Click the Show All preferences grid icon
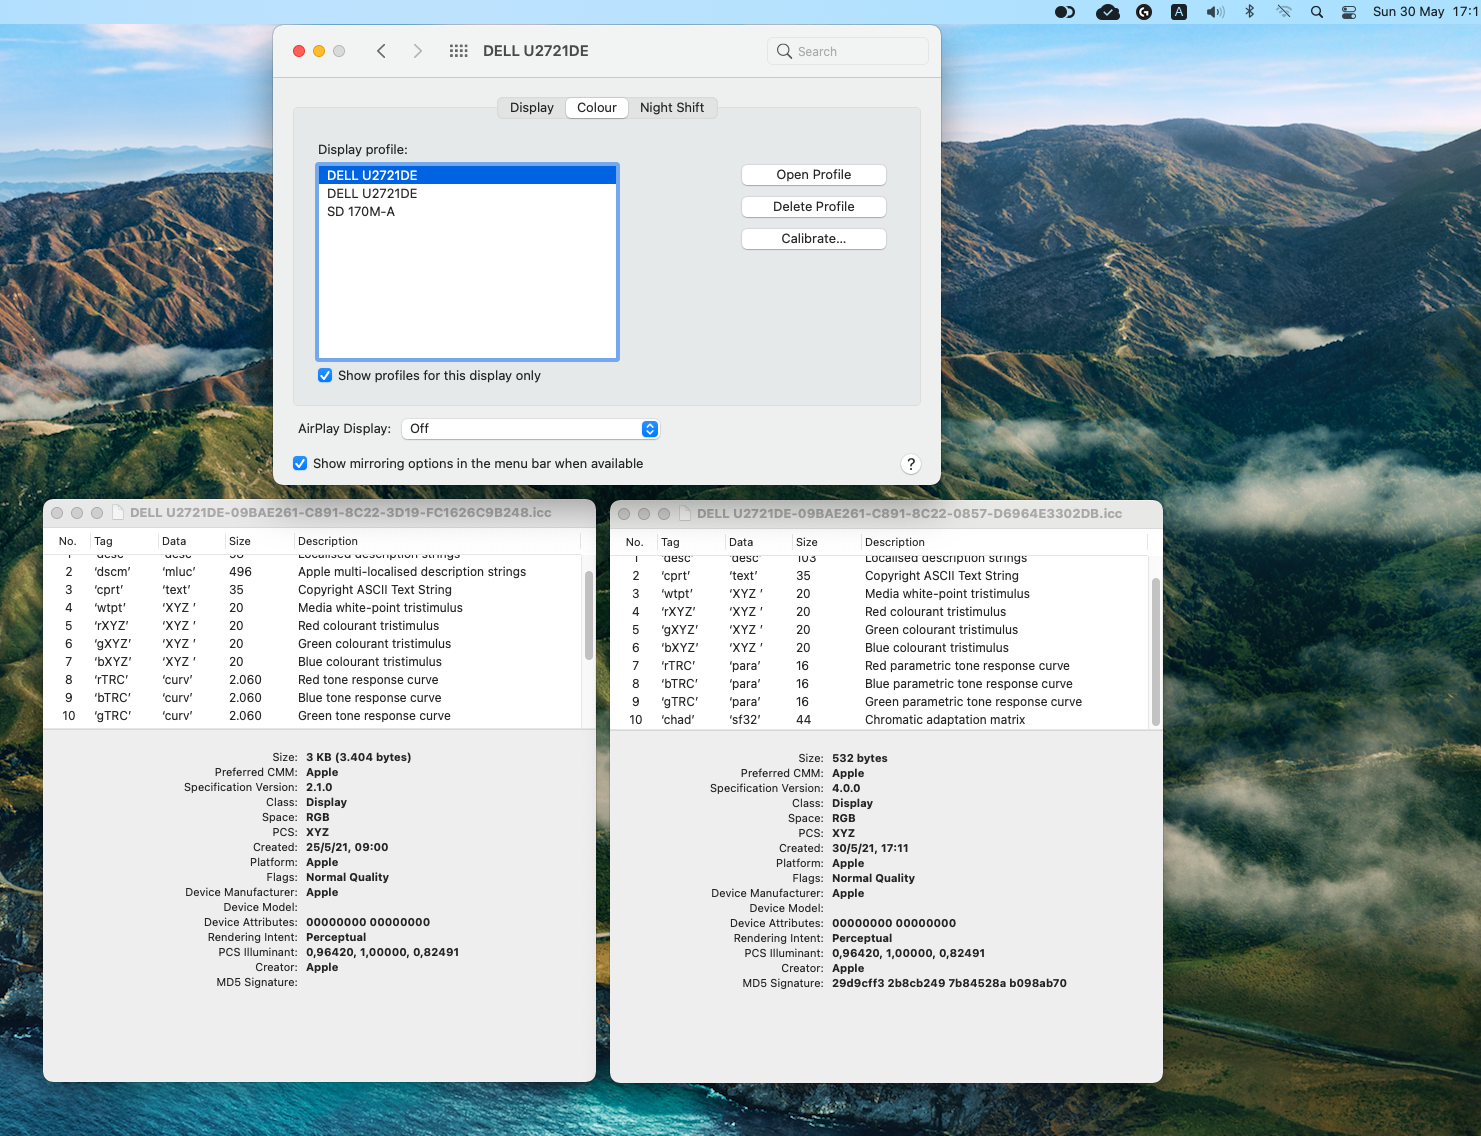 point(458,51)
